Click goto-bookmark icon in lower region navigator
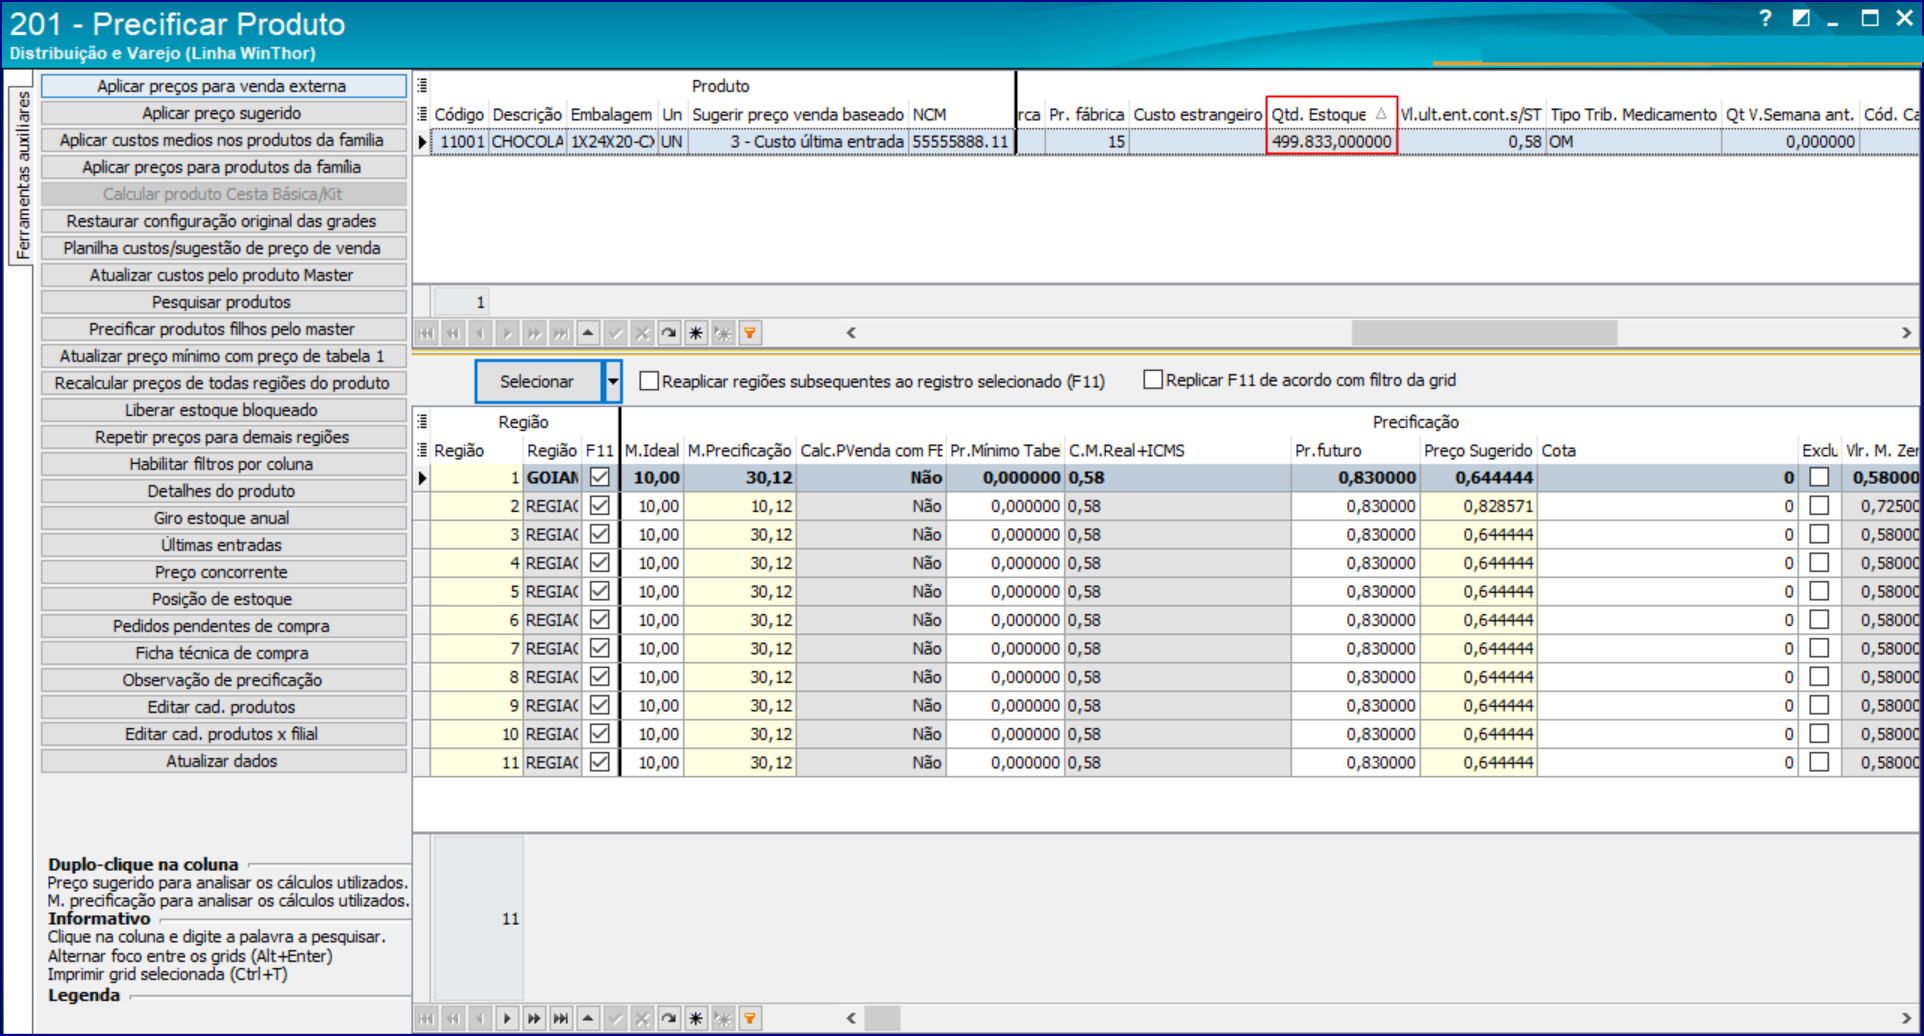 (723, 1019)
